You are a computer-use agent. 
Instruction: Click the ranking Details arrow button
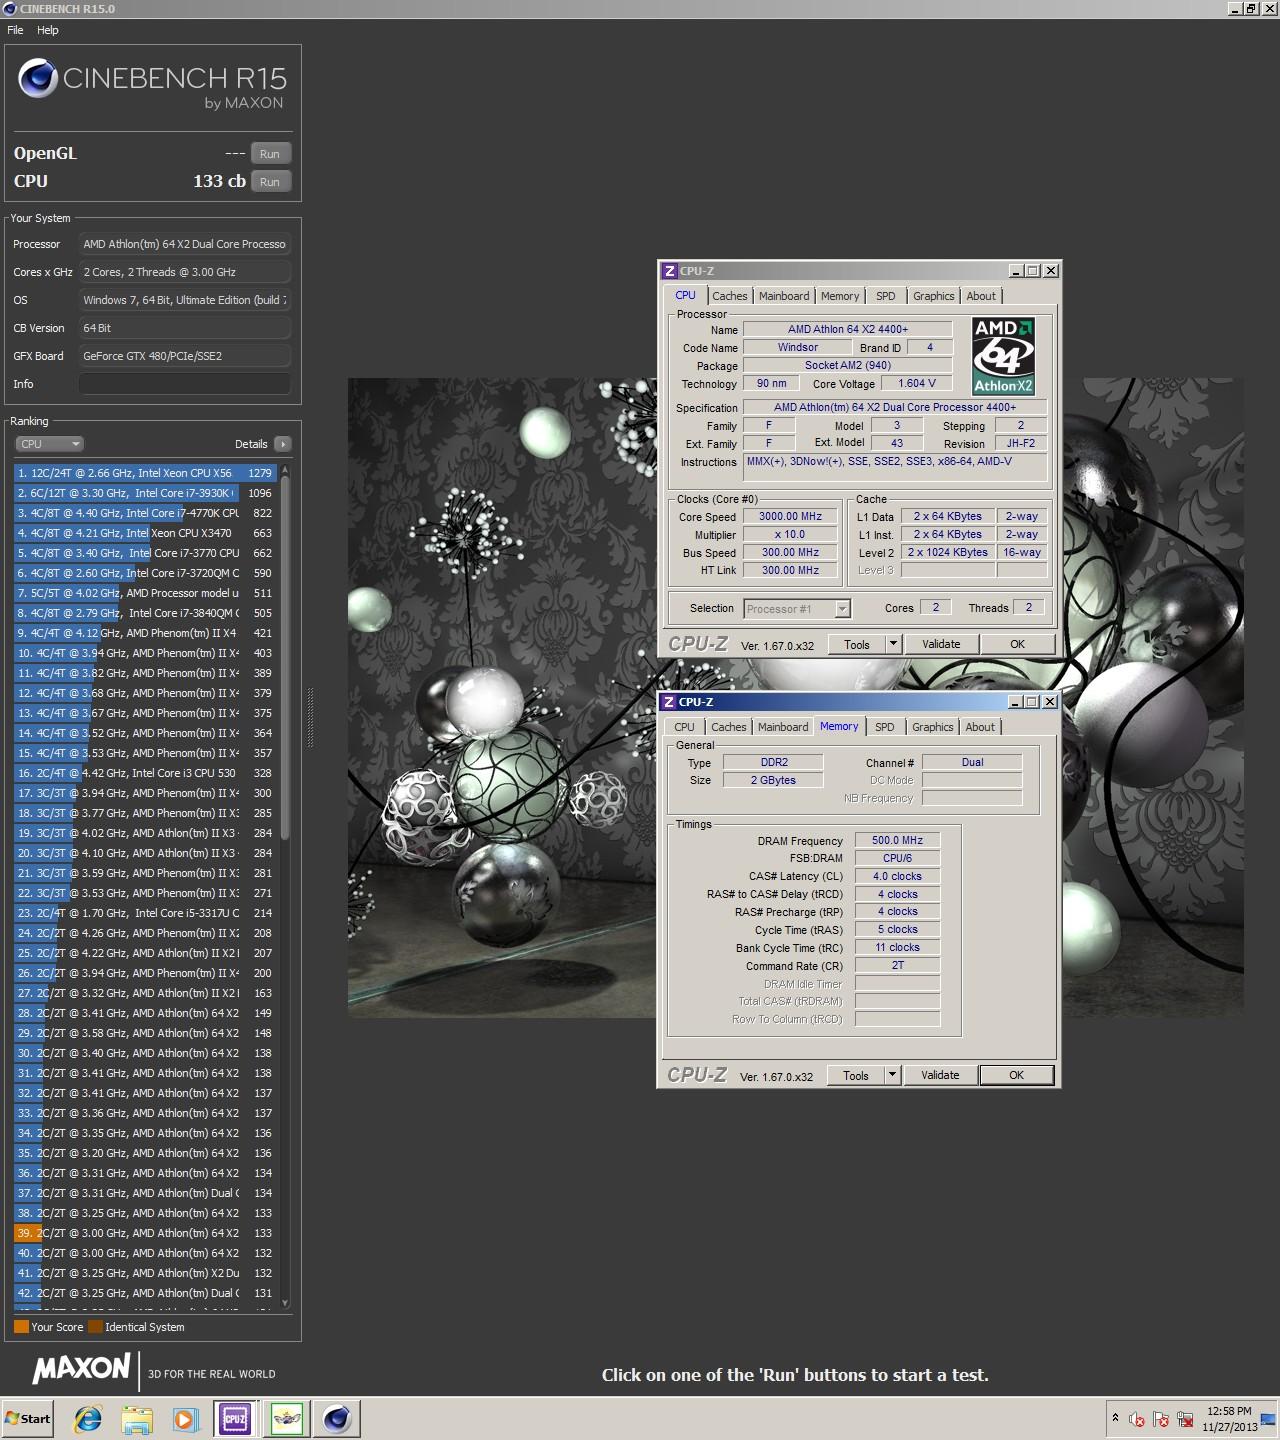[282, 444]
